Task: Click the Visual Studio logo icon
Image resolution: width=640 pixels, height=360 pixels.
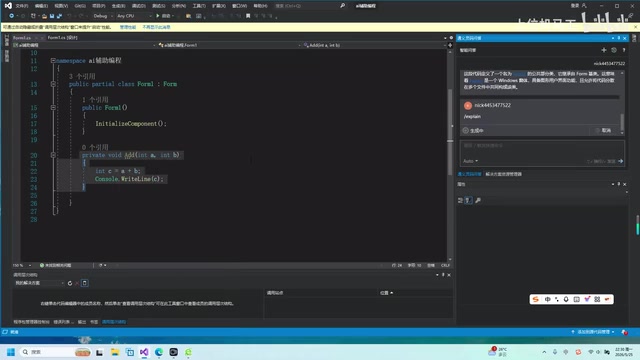Action: (8, 6)
